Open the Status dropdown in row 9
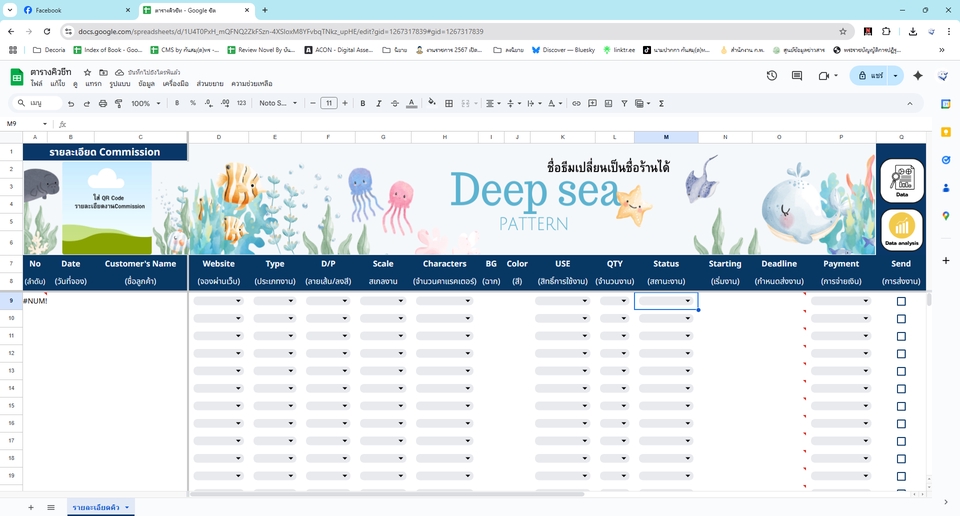 point(687,301)
